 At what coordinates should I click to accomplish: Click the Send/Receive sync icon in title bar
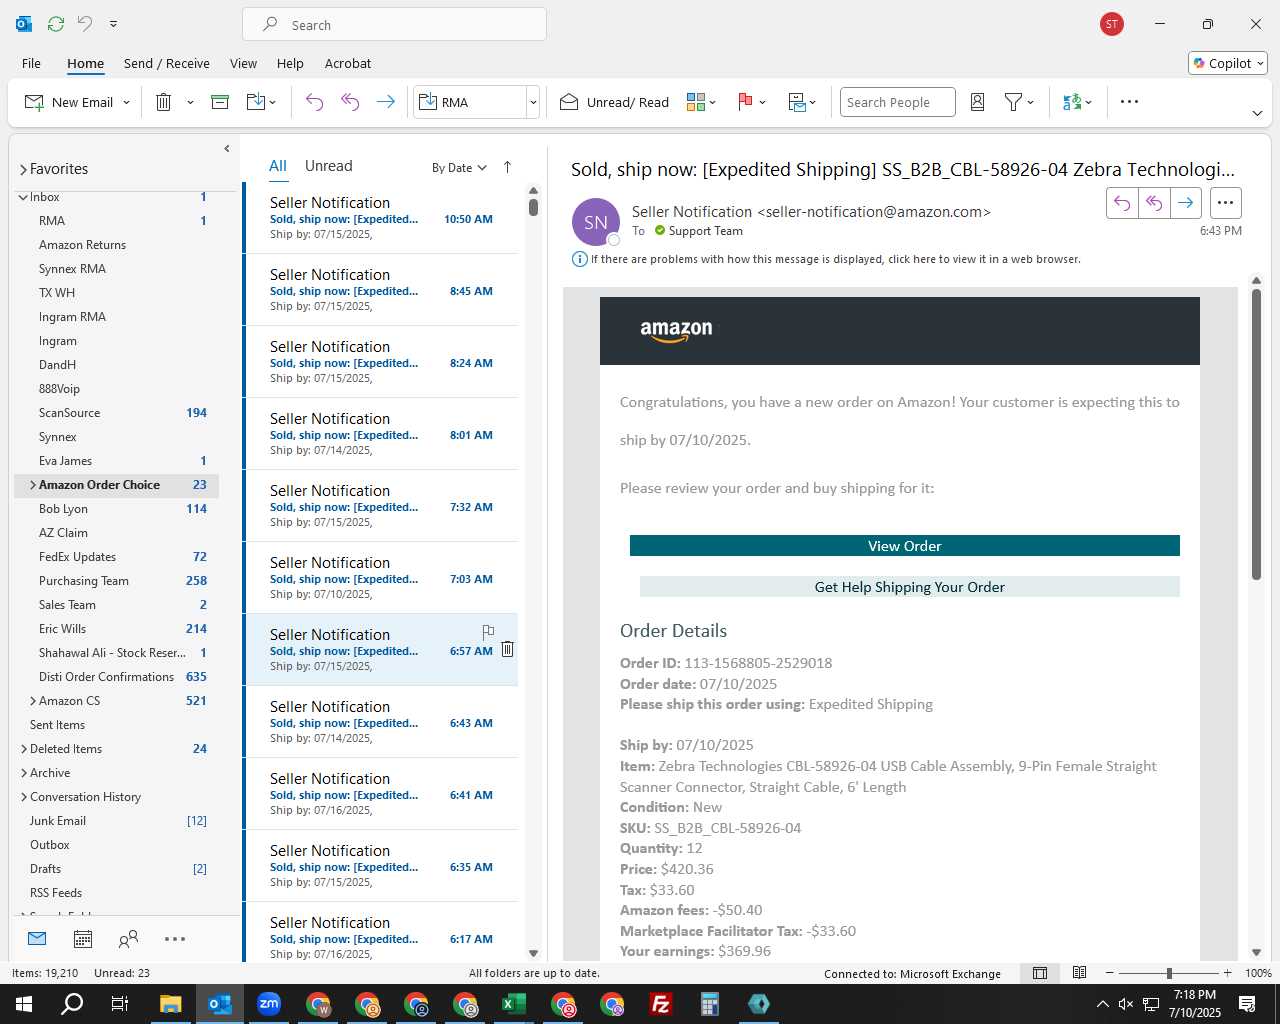tap(56, 23)
